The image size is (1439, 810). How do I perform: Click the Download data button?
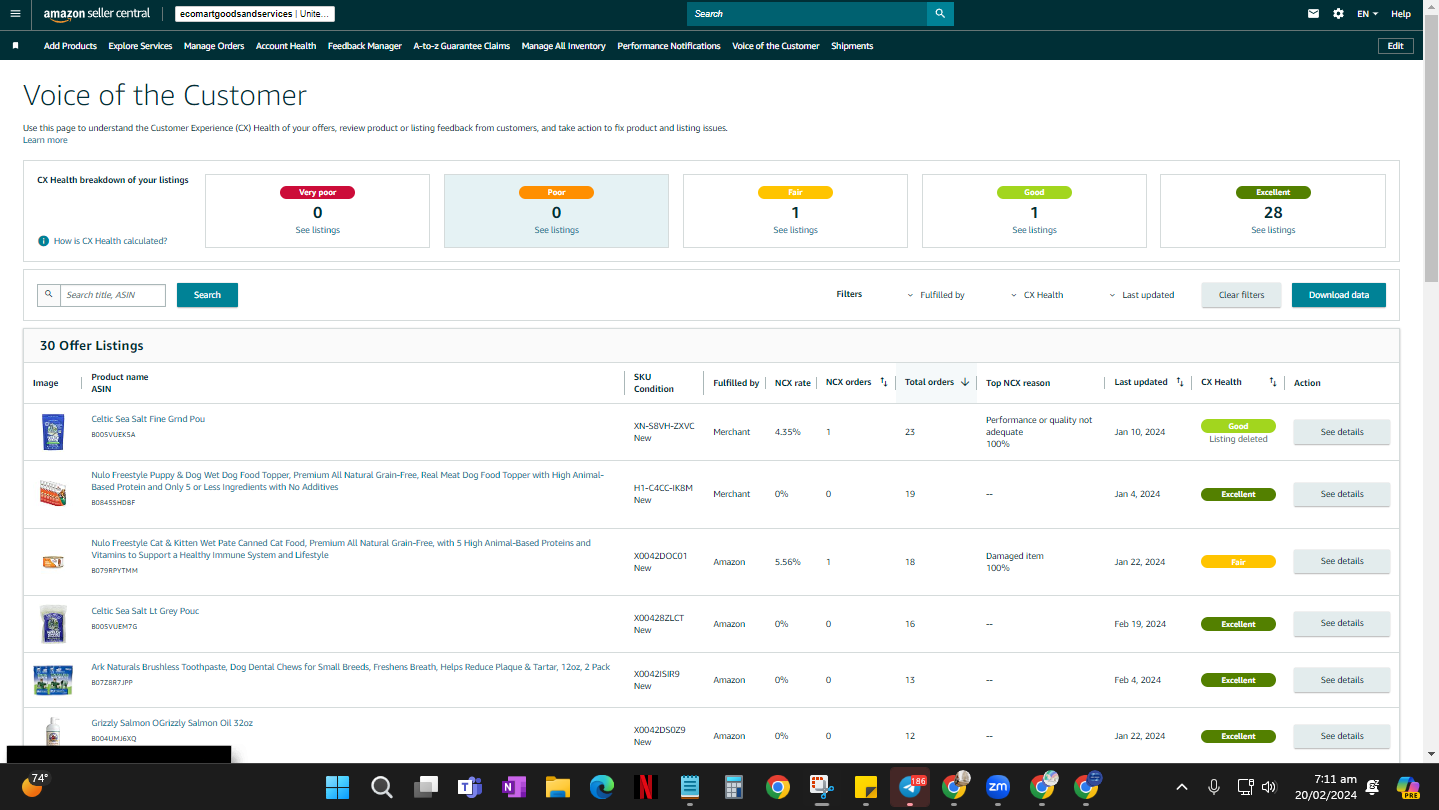point(1339,295)
